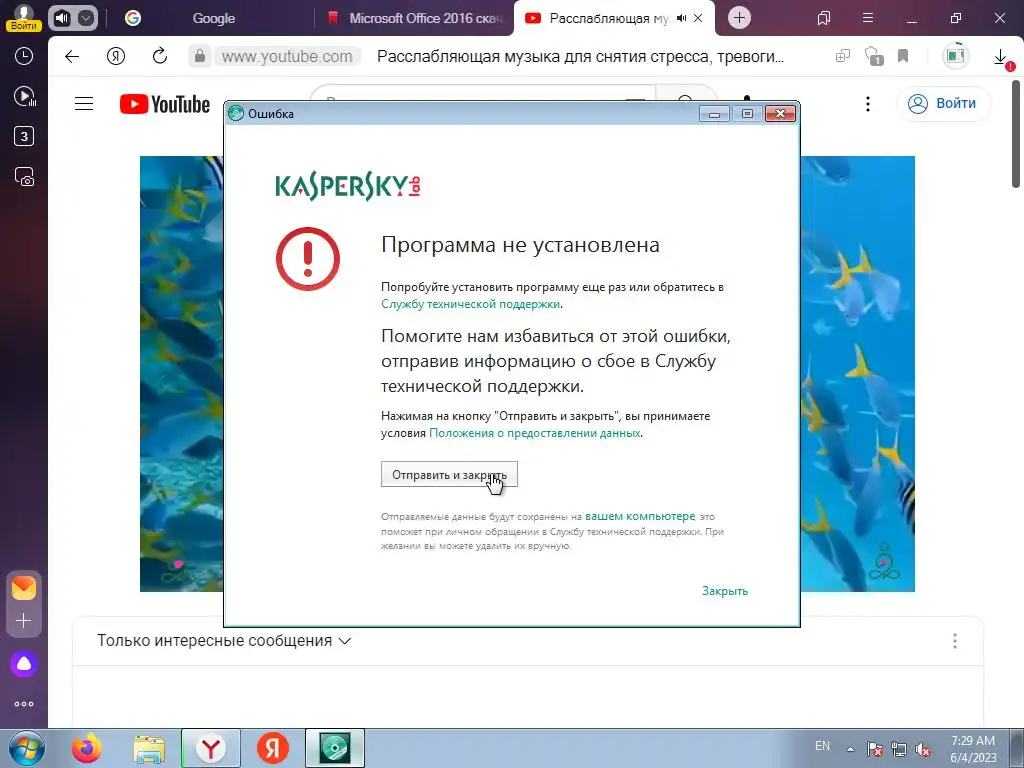The height and width of the screenshot is (768, 1024).
Task: Switch to the Microsoft Office 2016 tab
Action: [415, 18]
